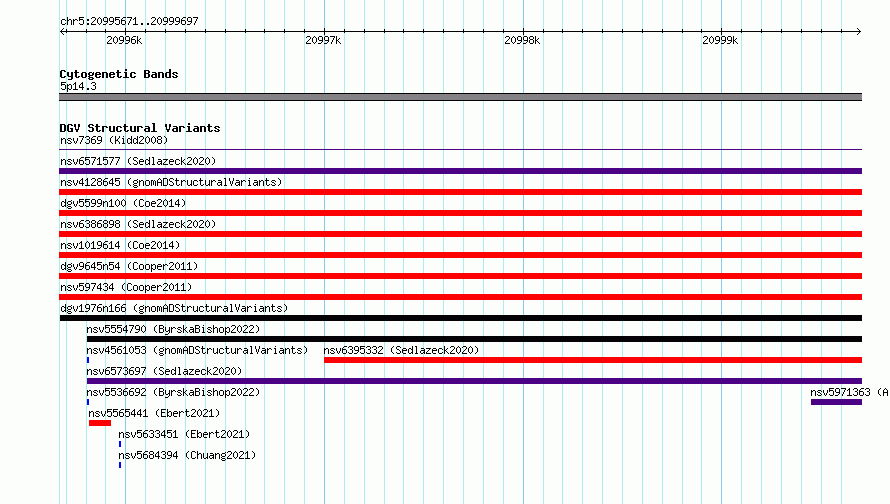Image resolution: width=890 pixels, height=504 pixels.
Task: Open nsv6571577 (Sedlazeck2020) variant label
Action: click(138, 161)
